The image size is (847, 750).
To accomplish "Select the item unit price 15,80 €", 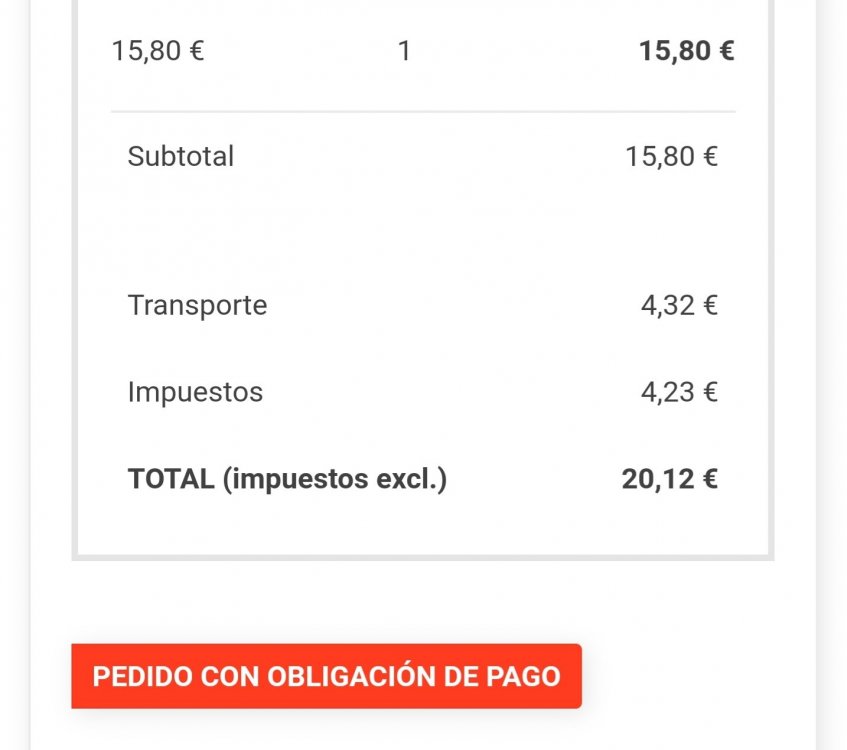I will tap(158, 50).
